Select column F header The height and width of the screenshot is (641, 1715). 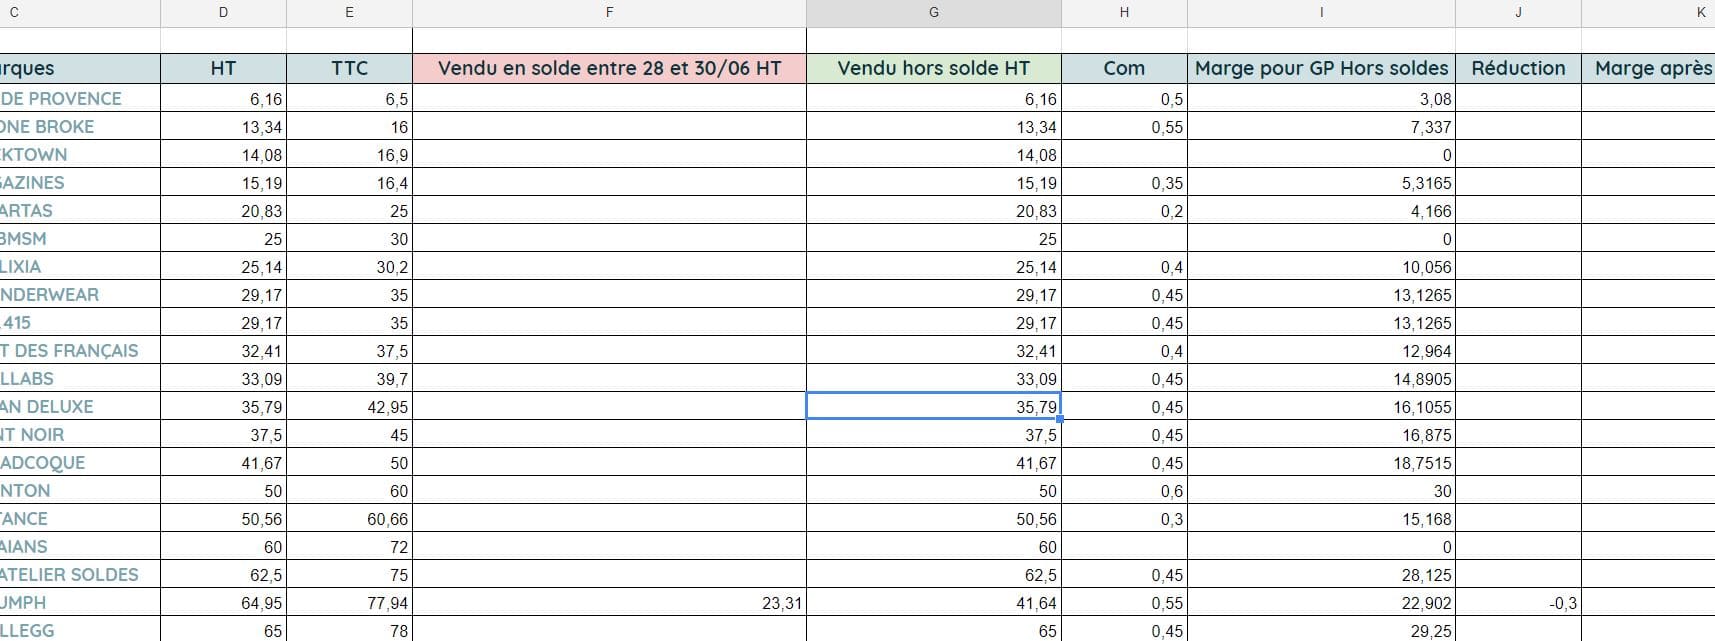tap(609, 12)
